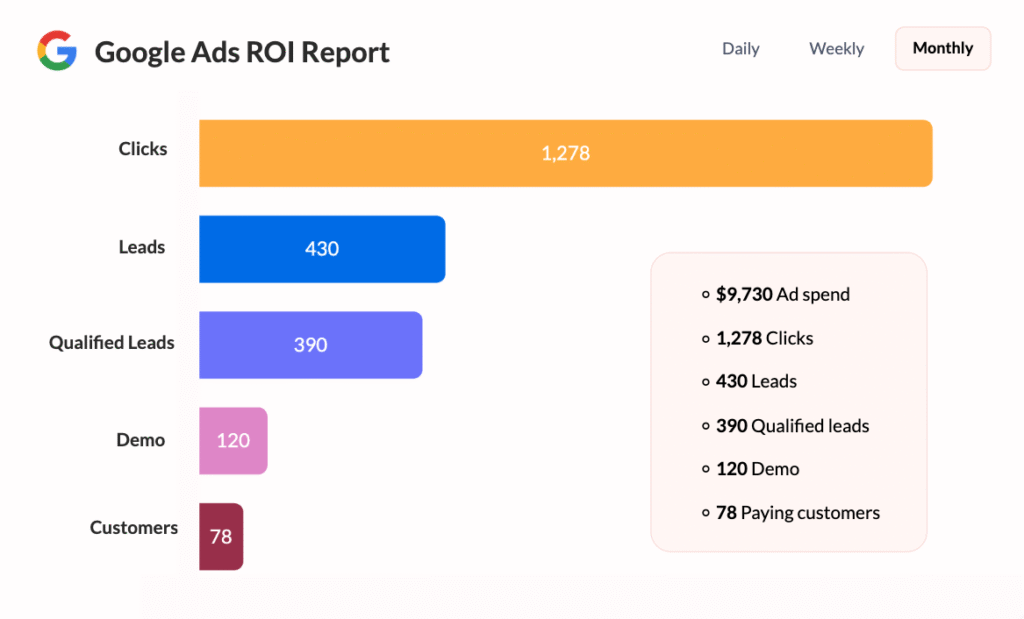Image resolution: width=1024 pixels, height=619 pixels.
Task: Click the 390 Qualified leads summary entry
Action: pos(792,425)
